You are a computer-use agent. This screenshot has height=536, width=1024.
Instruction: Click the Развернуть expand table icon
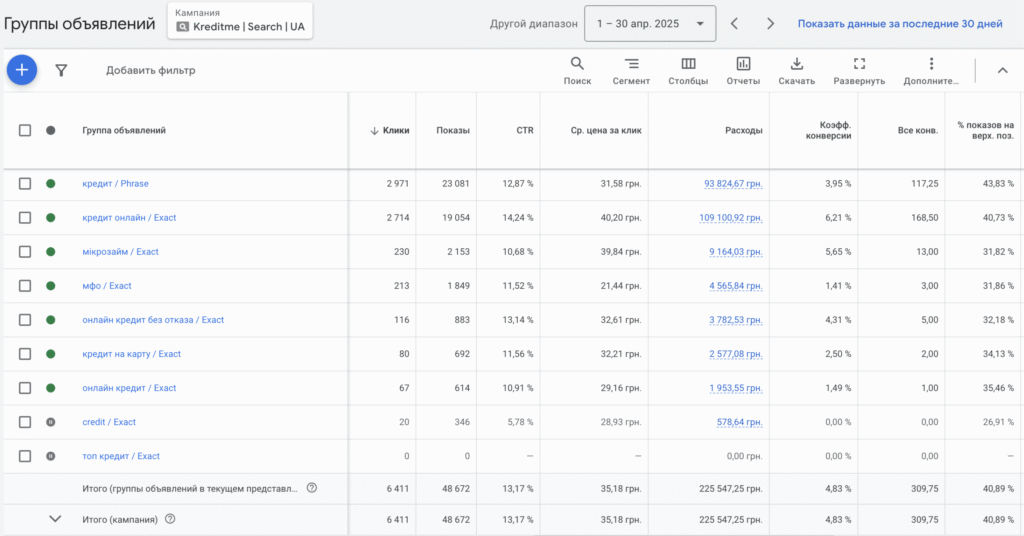[859, 70]
